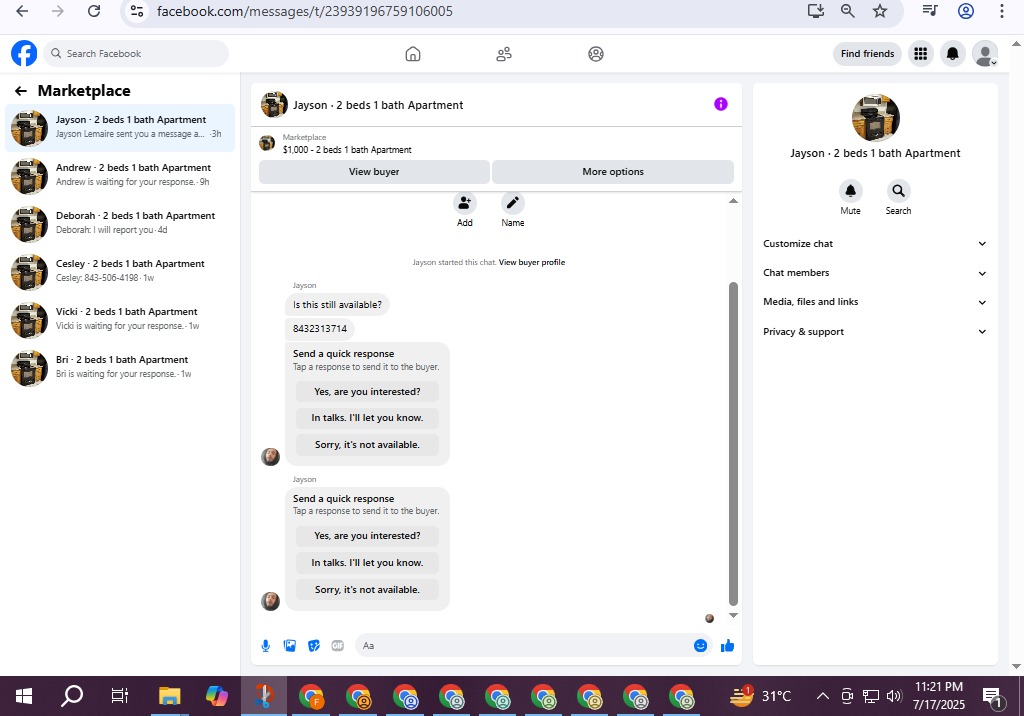
Task: Open Cesley conversation in list
Action: click(120, 271)
